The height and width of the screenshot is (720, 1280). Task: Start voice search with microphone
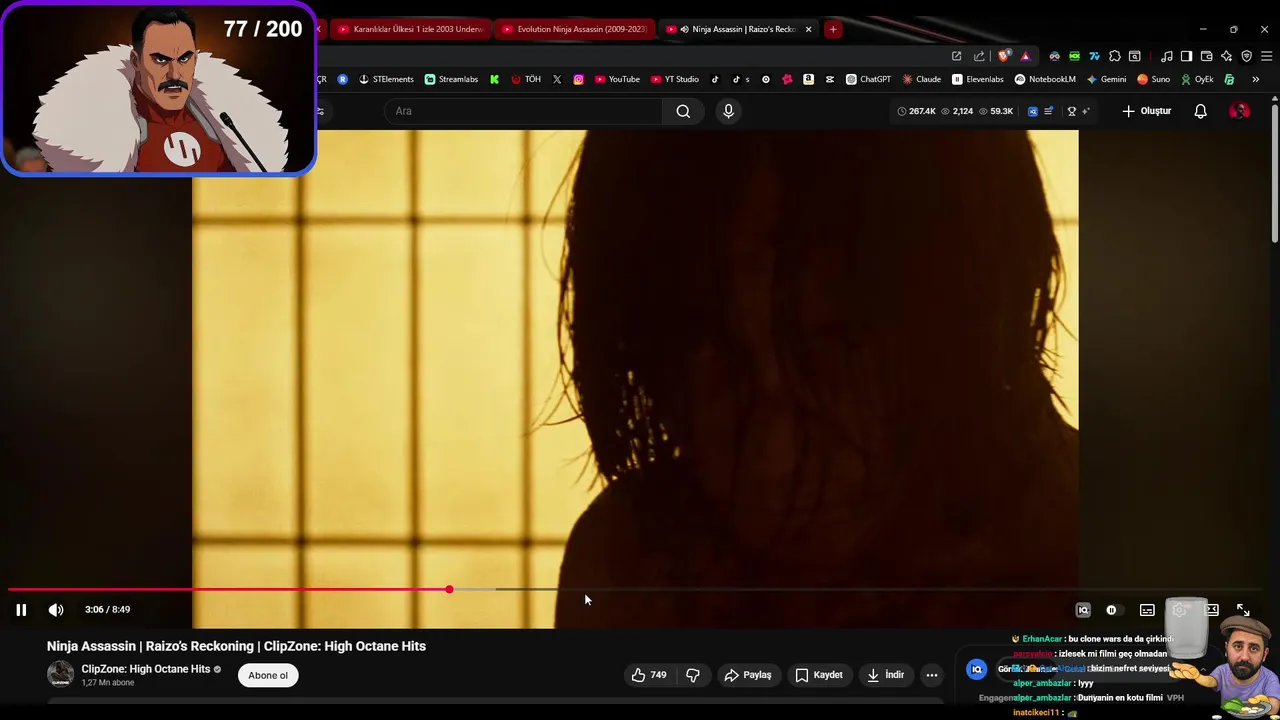(728, 111)
